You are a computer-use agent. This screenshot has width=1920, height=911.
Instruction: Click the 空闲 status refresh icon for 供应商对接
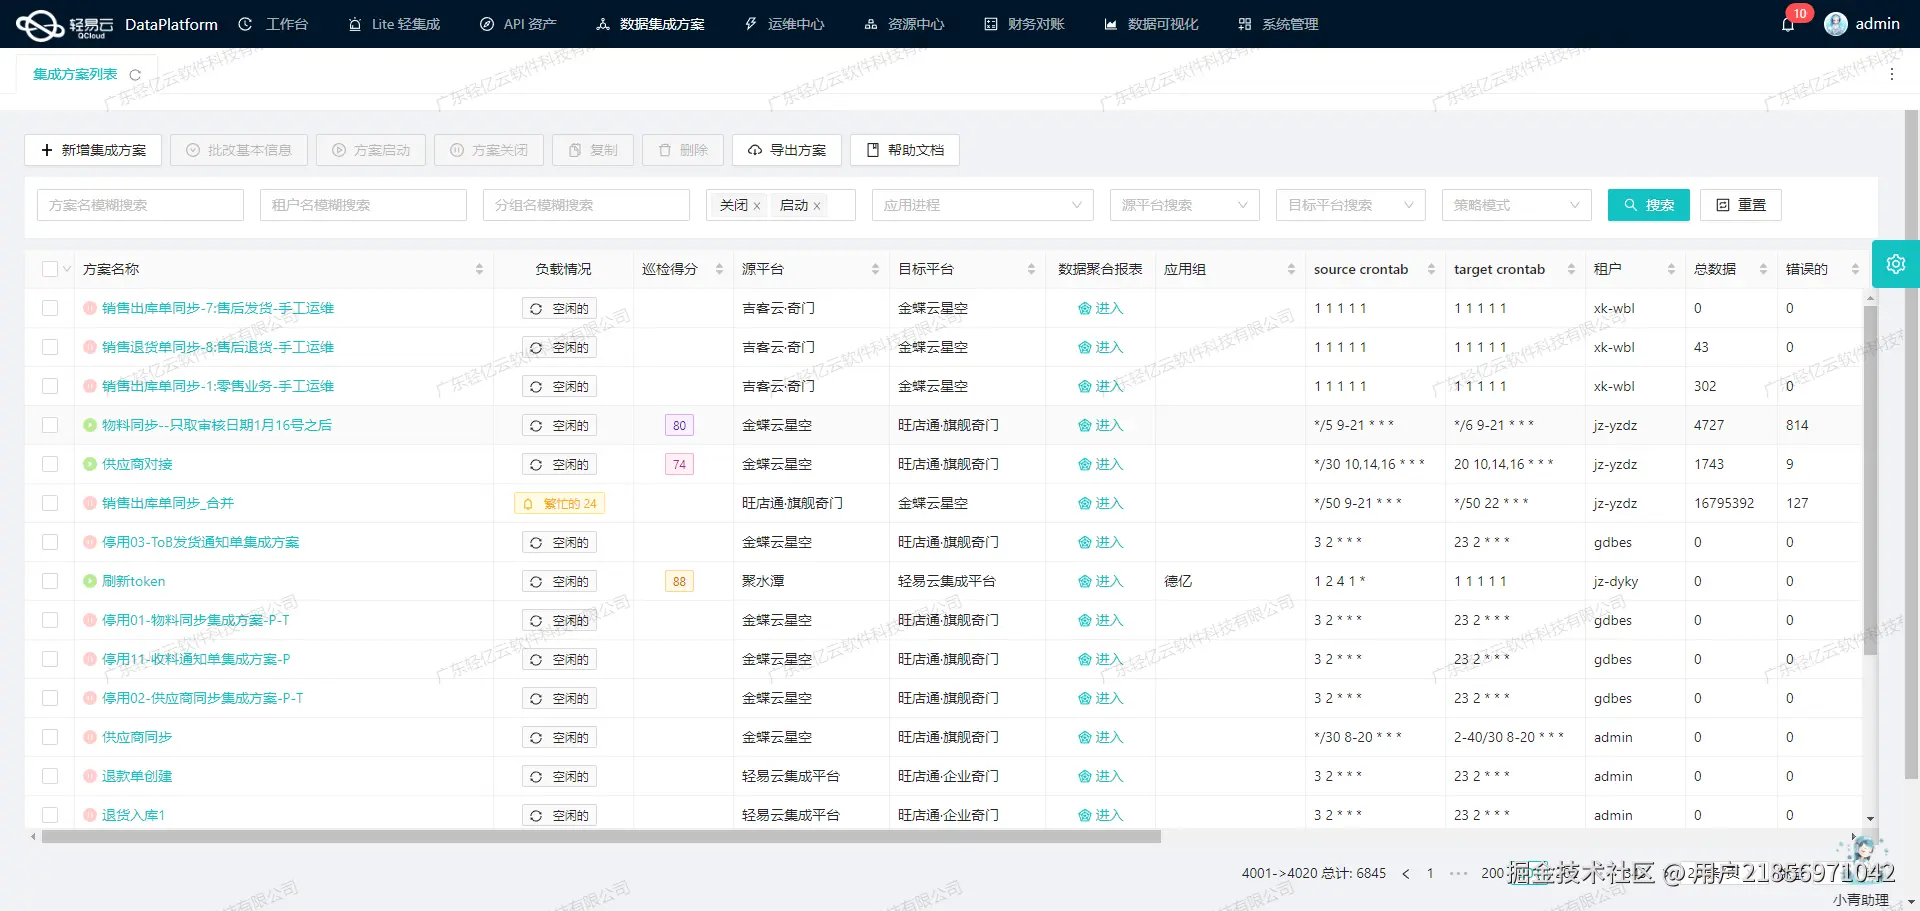[x=537, y=464]
